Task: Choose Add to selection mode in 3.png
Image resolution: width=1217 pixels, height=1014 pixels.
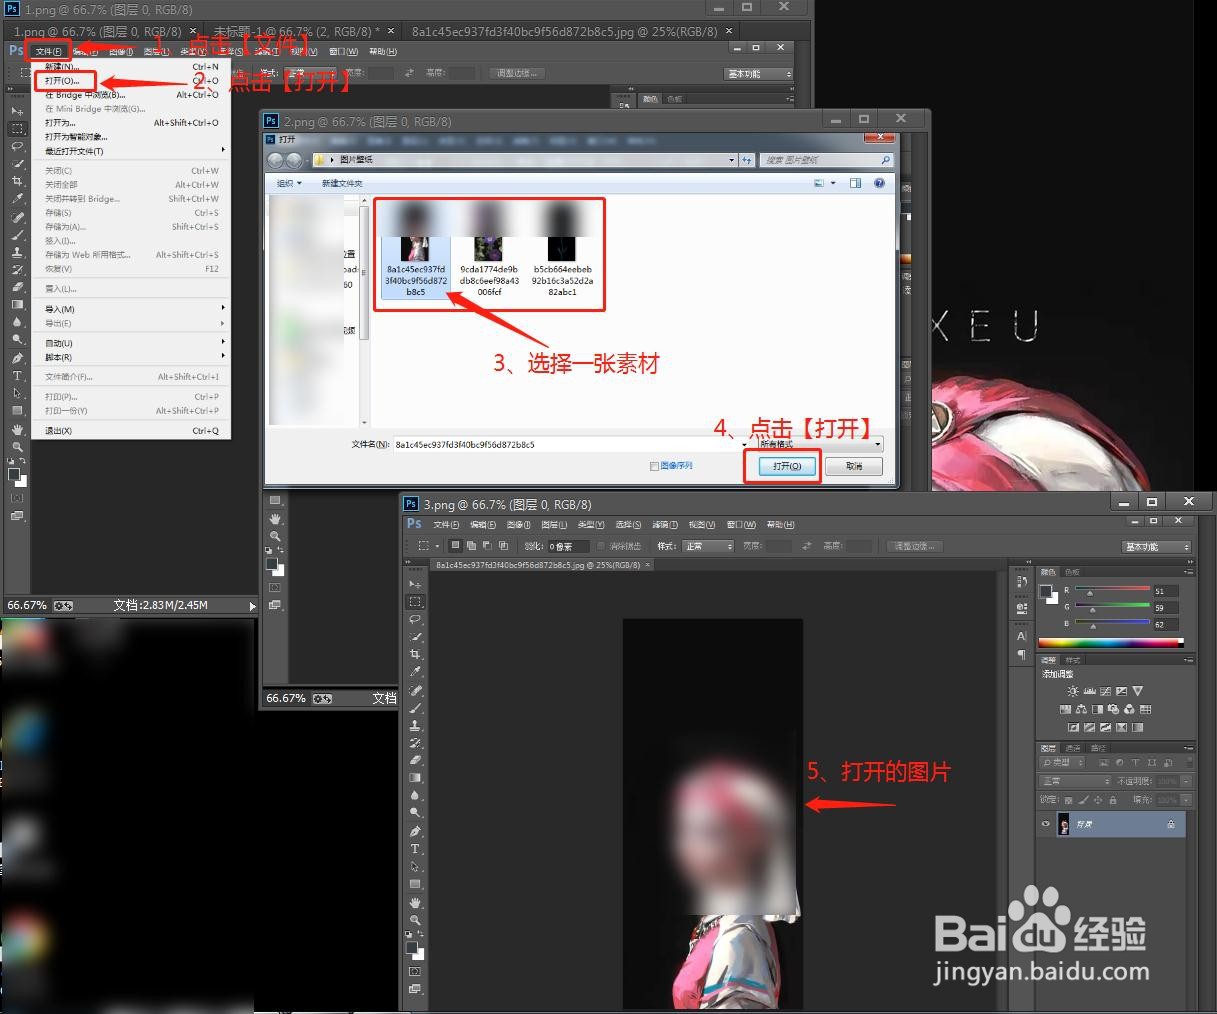Action: pyautogui.click(x=471, y=546)
